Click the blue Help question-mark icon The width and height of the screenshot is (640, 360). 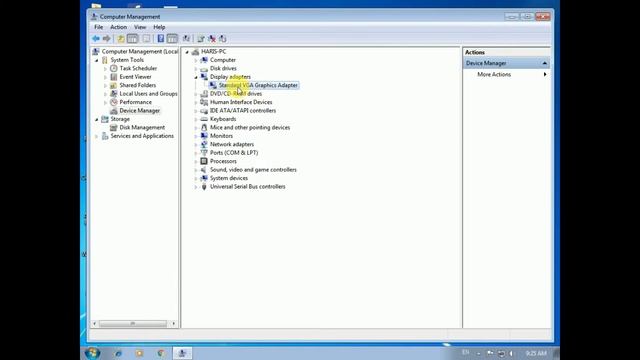point(161,39)
